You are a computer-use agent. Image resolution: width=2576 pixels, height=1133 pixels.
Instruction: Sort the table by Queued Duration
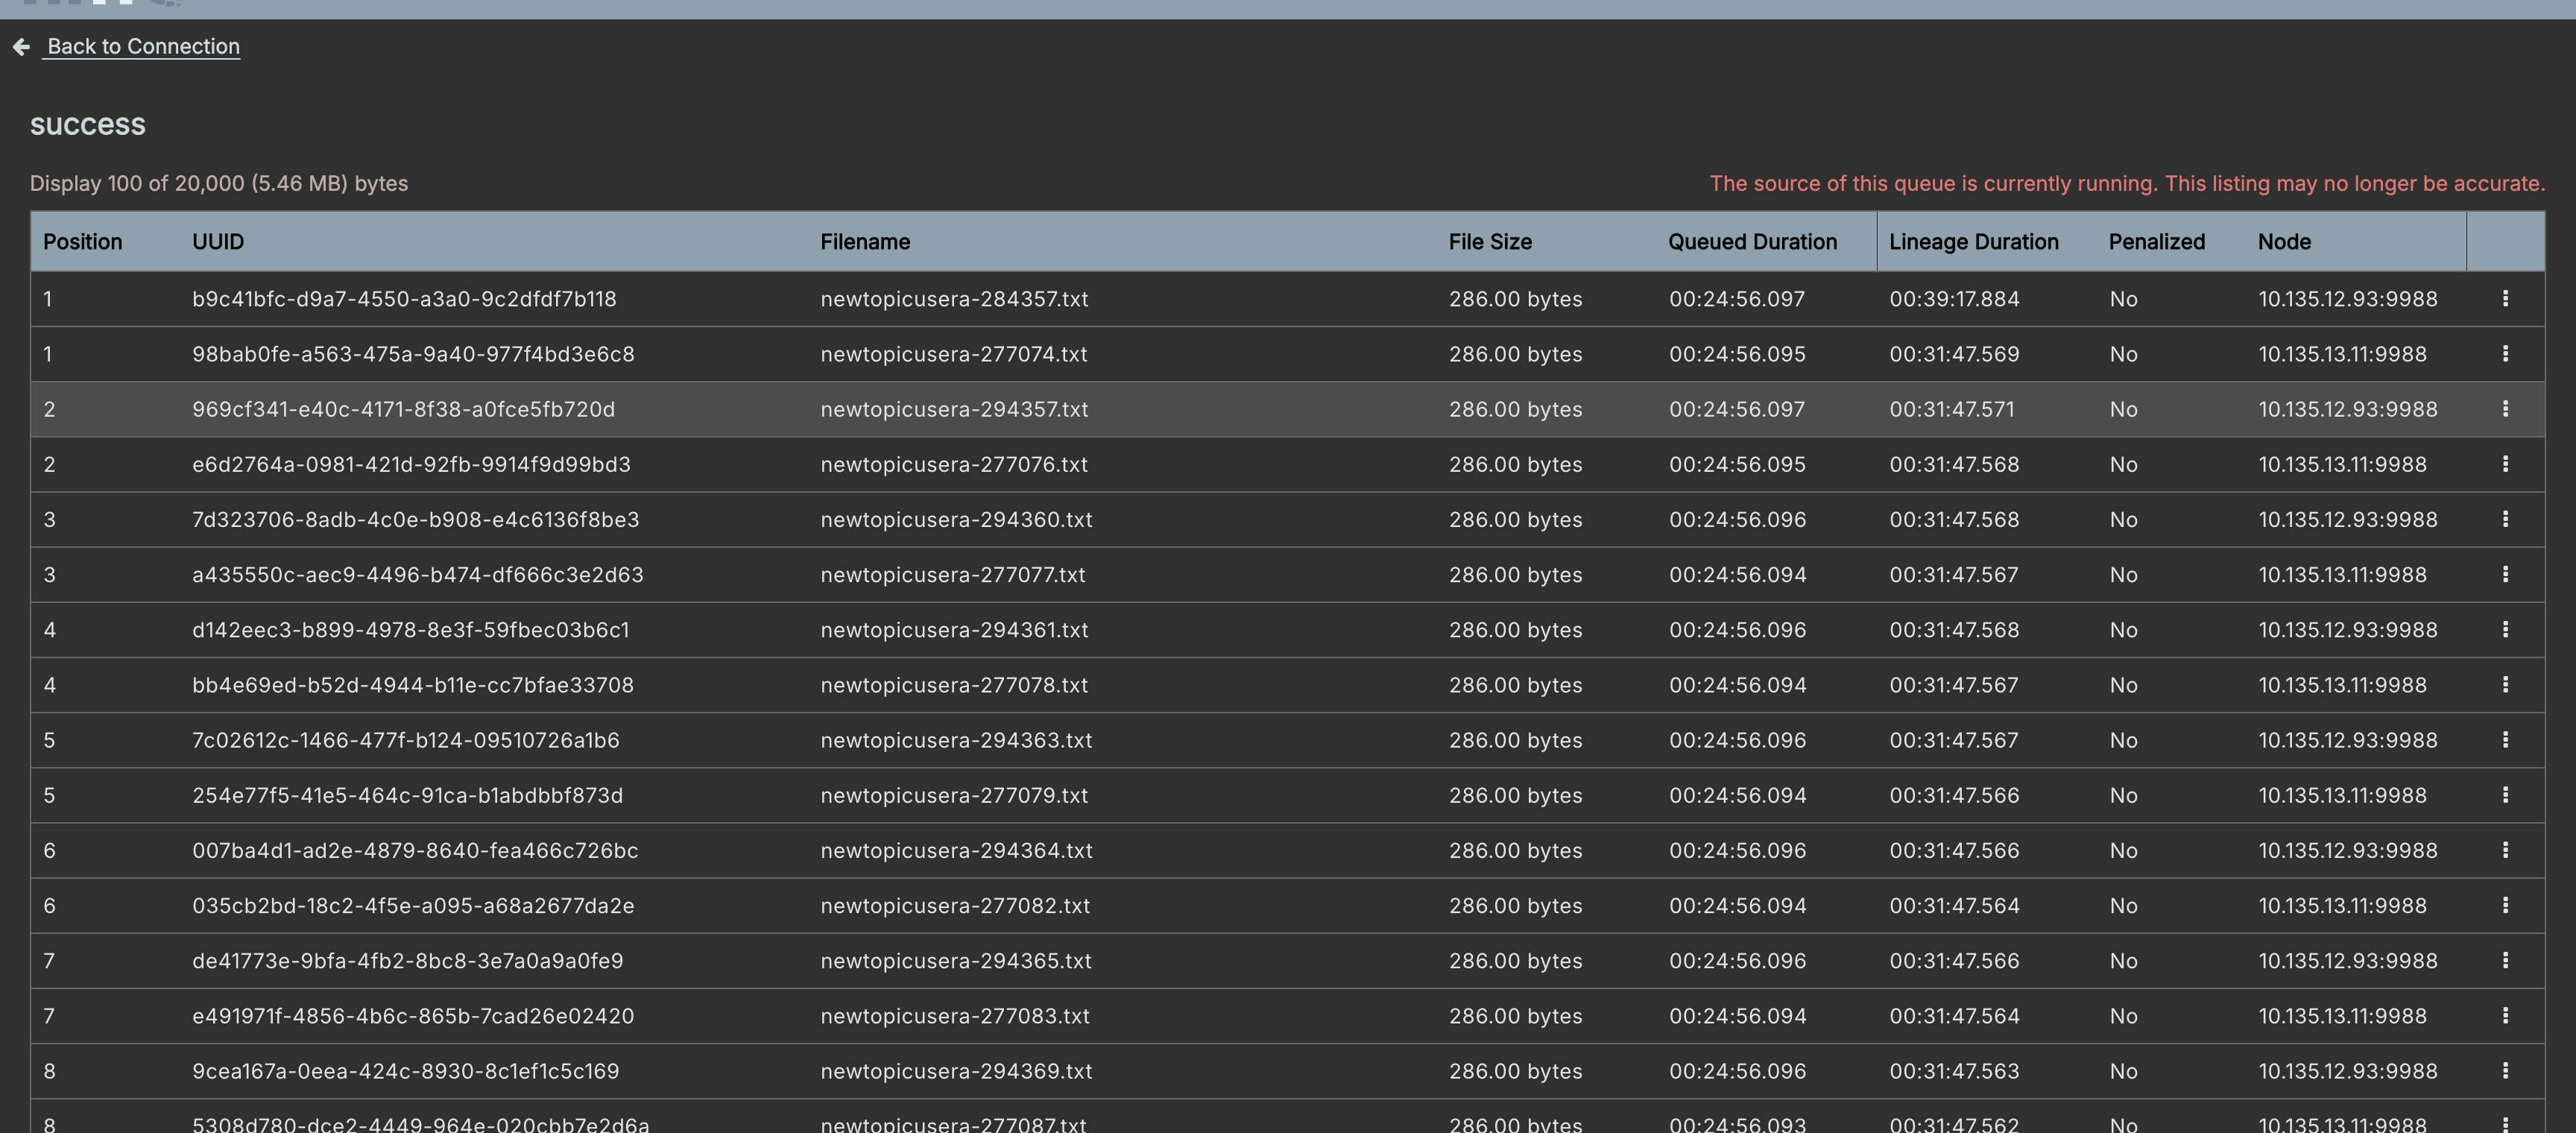(x=1752, y=241)
